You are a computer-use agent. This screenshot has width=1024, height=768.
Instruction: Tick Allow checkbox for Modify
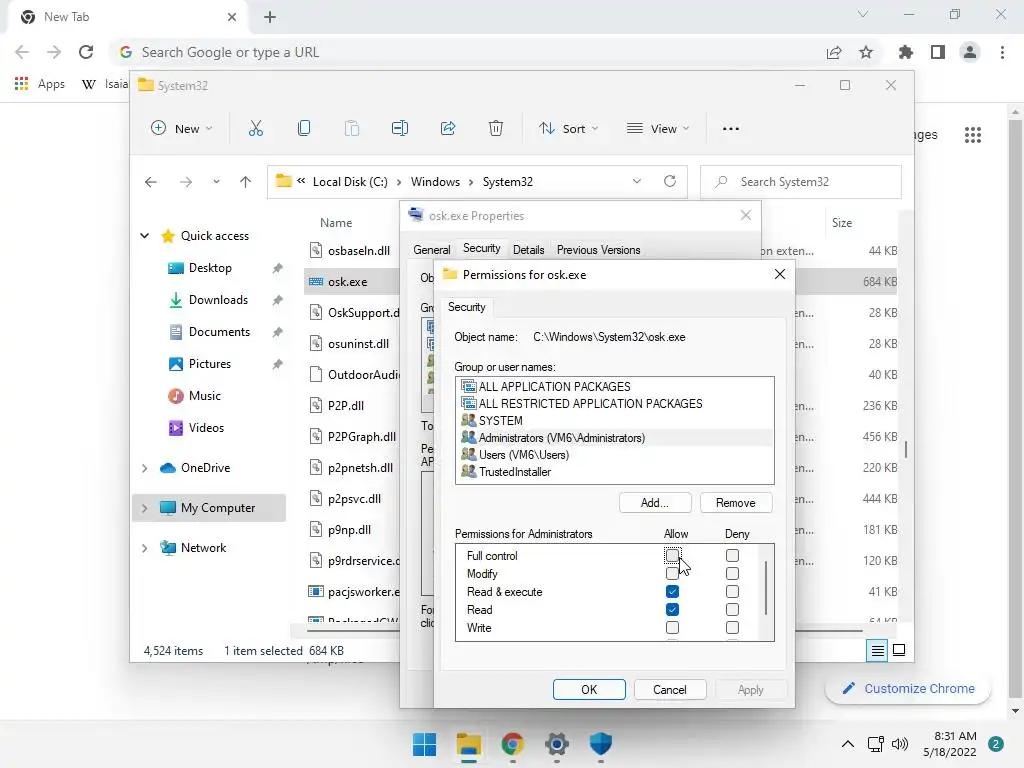(672, 573)
